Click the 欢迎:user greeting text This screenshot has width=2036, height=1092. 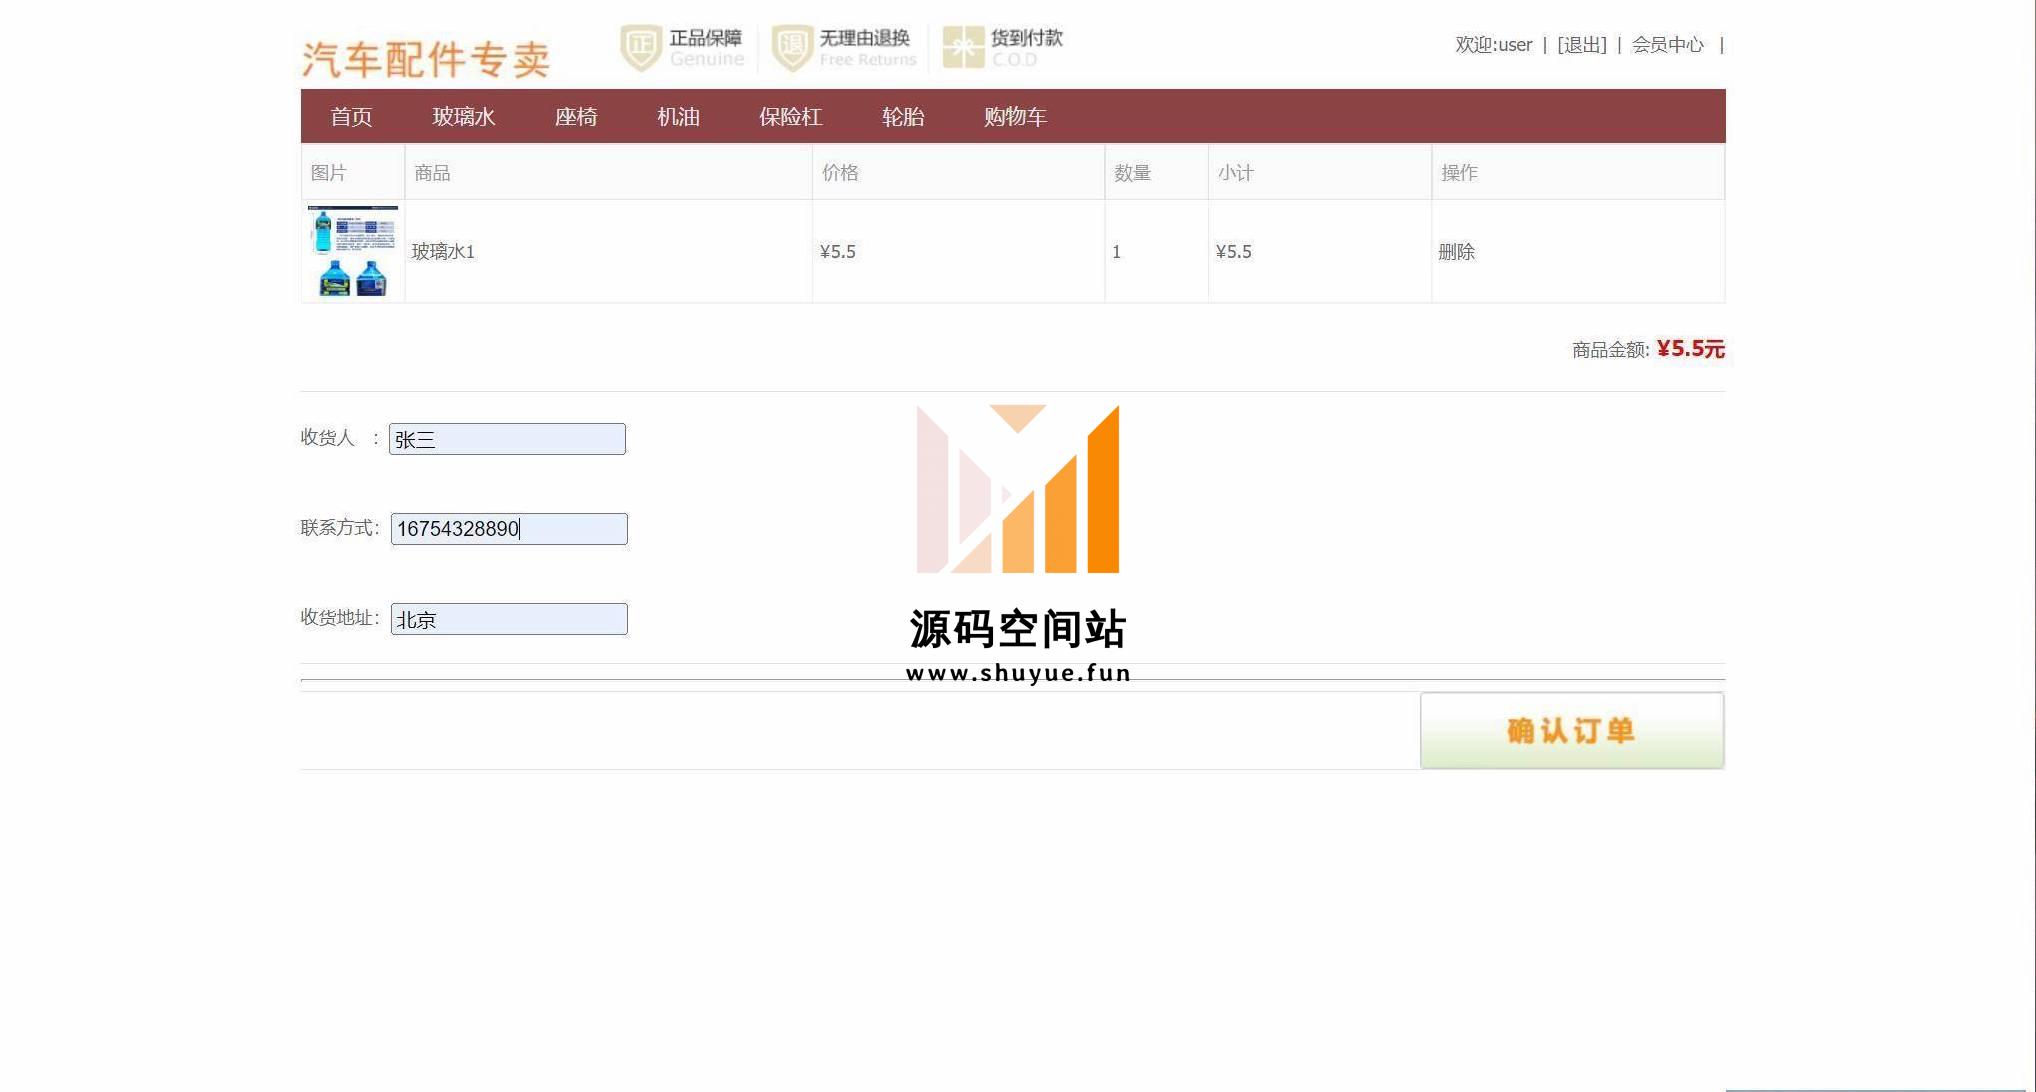point(1494,45)
